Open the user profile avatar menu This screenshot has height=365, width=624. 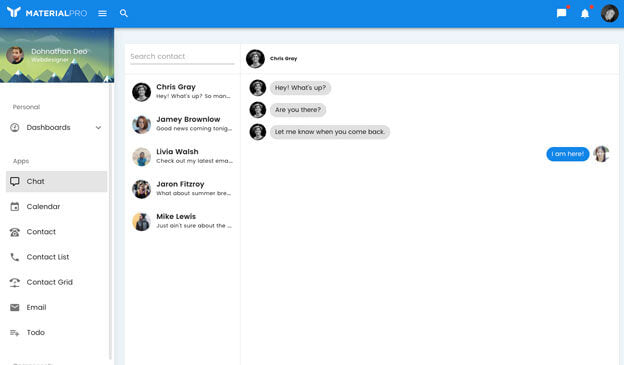pyautogui.click(x=609, y=14)
